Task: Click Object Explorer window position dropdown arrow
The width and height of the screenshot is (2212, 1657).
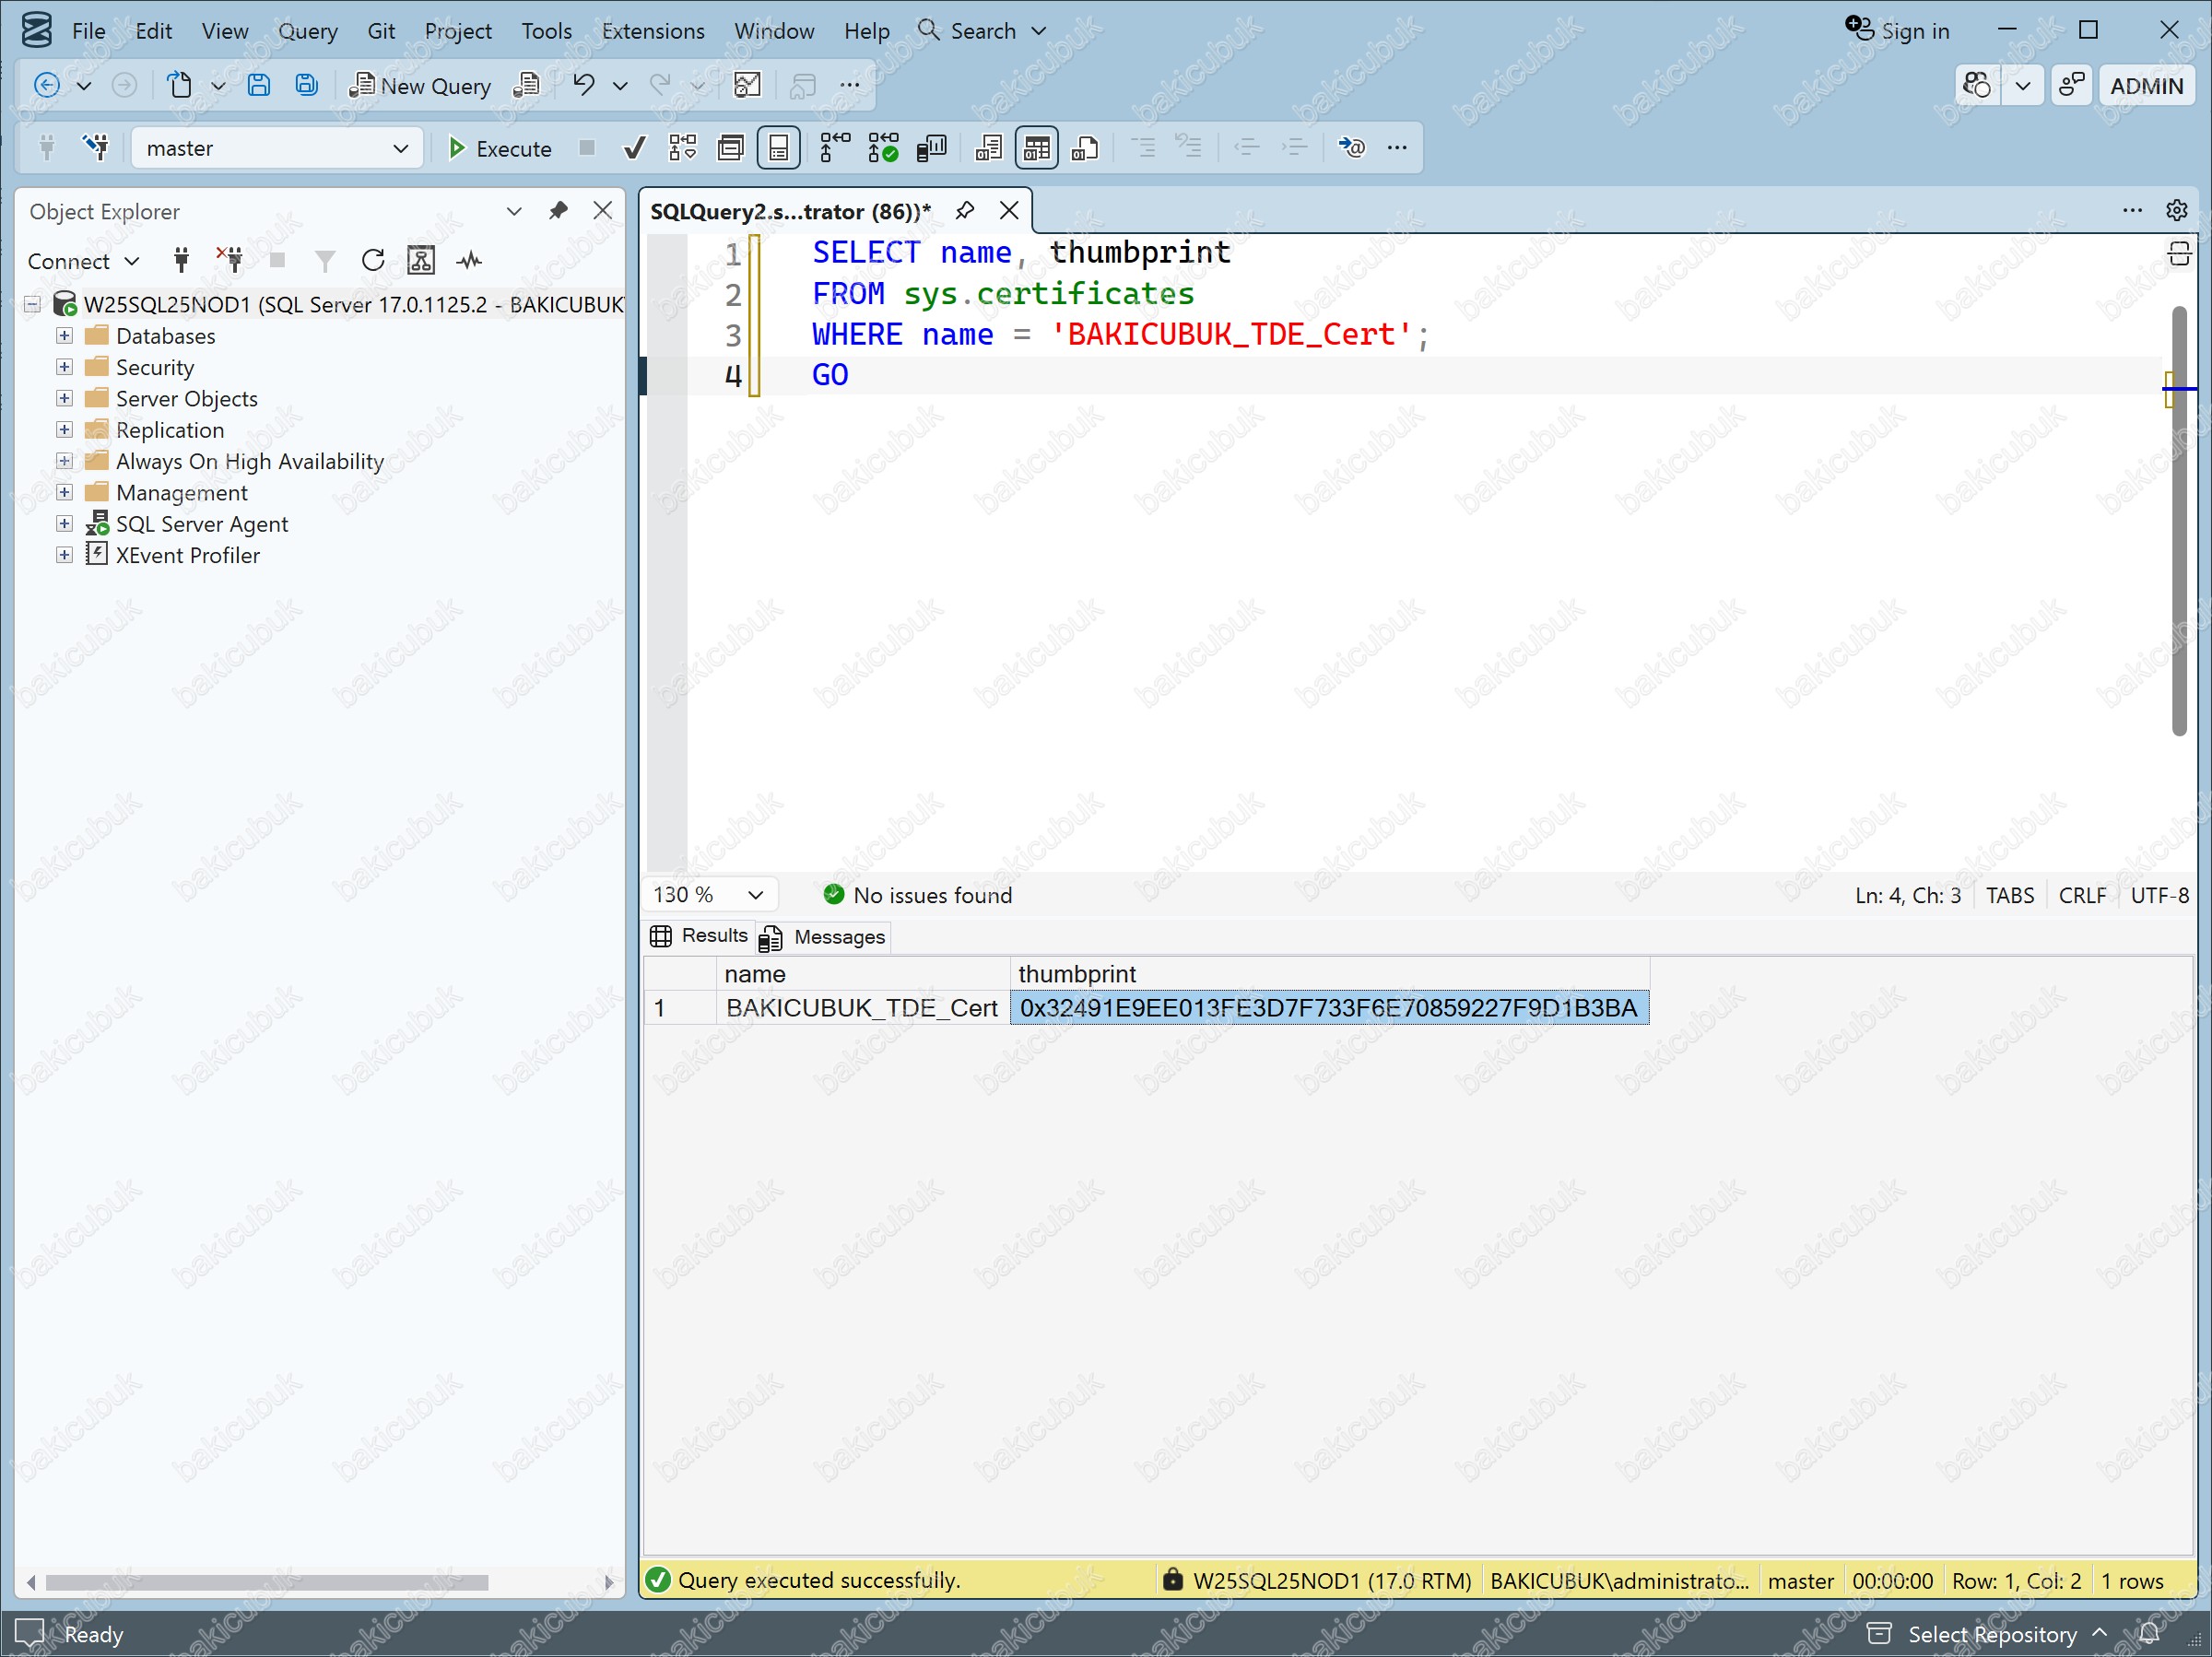Action: (514, 211)
